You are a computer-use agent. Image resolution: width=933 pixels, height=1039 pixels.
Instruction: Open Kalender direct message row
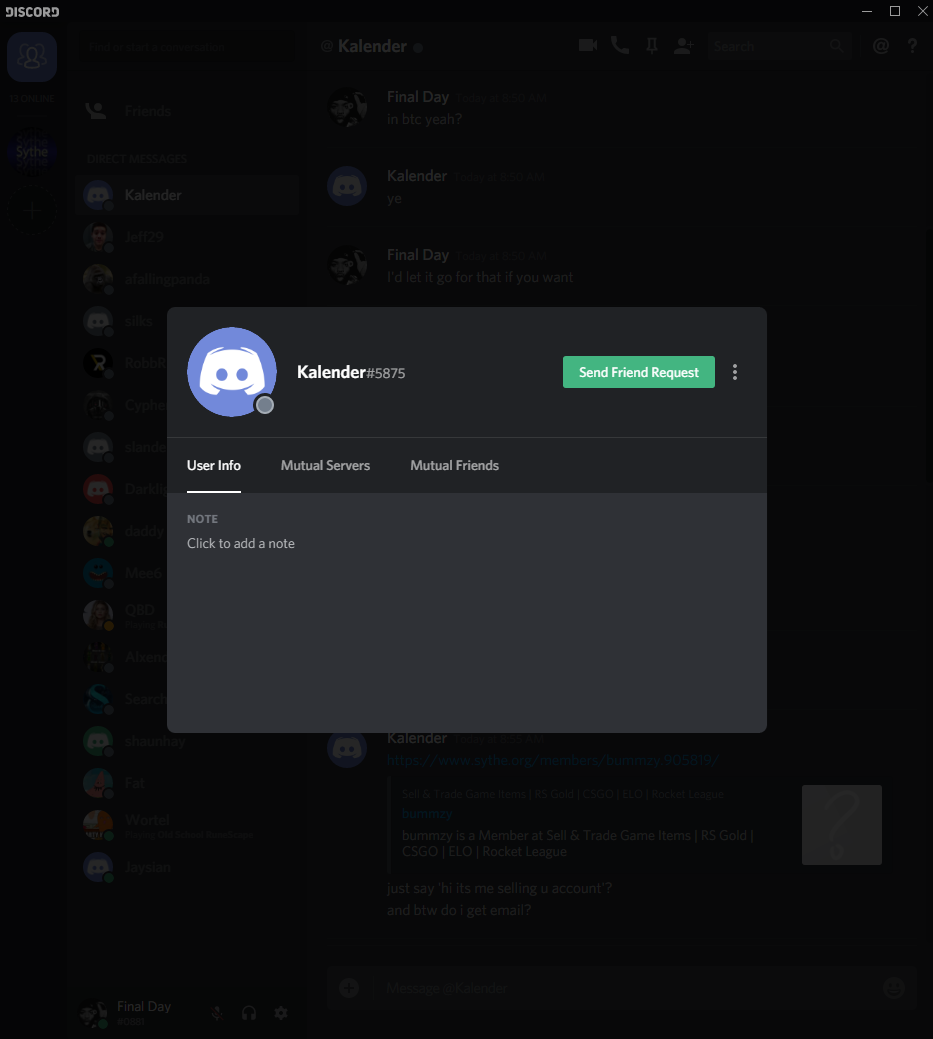[187, 195]
